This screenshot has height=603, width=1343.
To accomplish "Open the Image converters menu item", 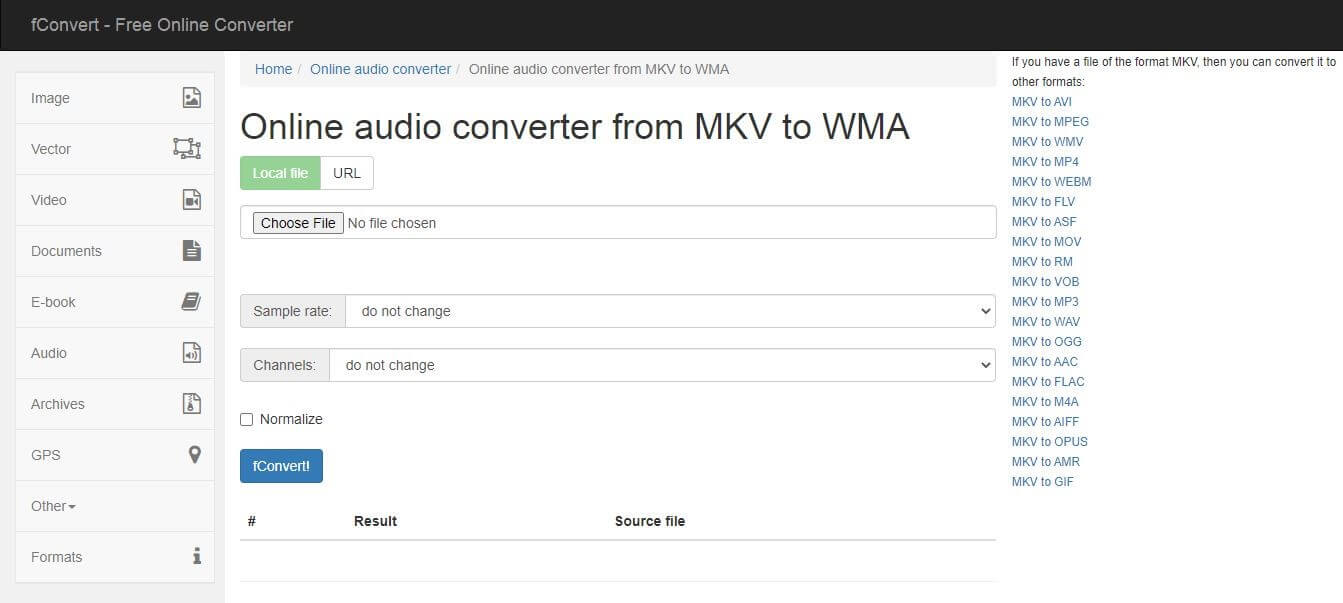I will (115, 98).
